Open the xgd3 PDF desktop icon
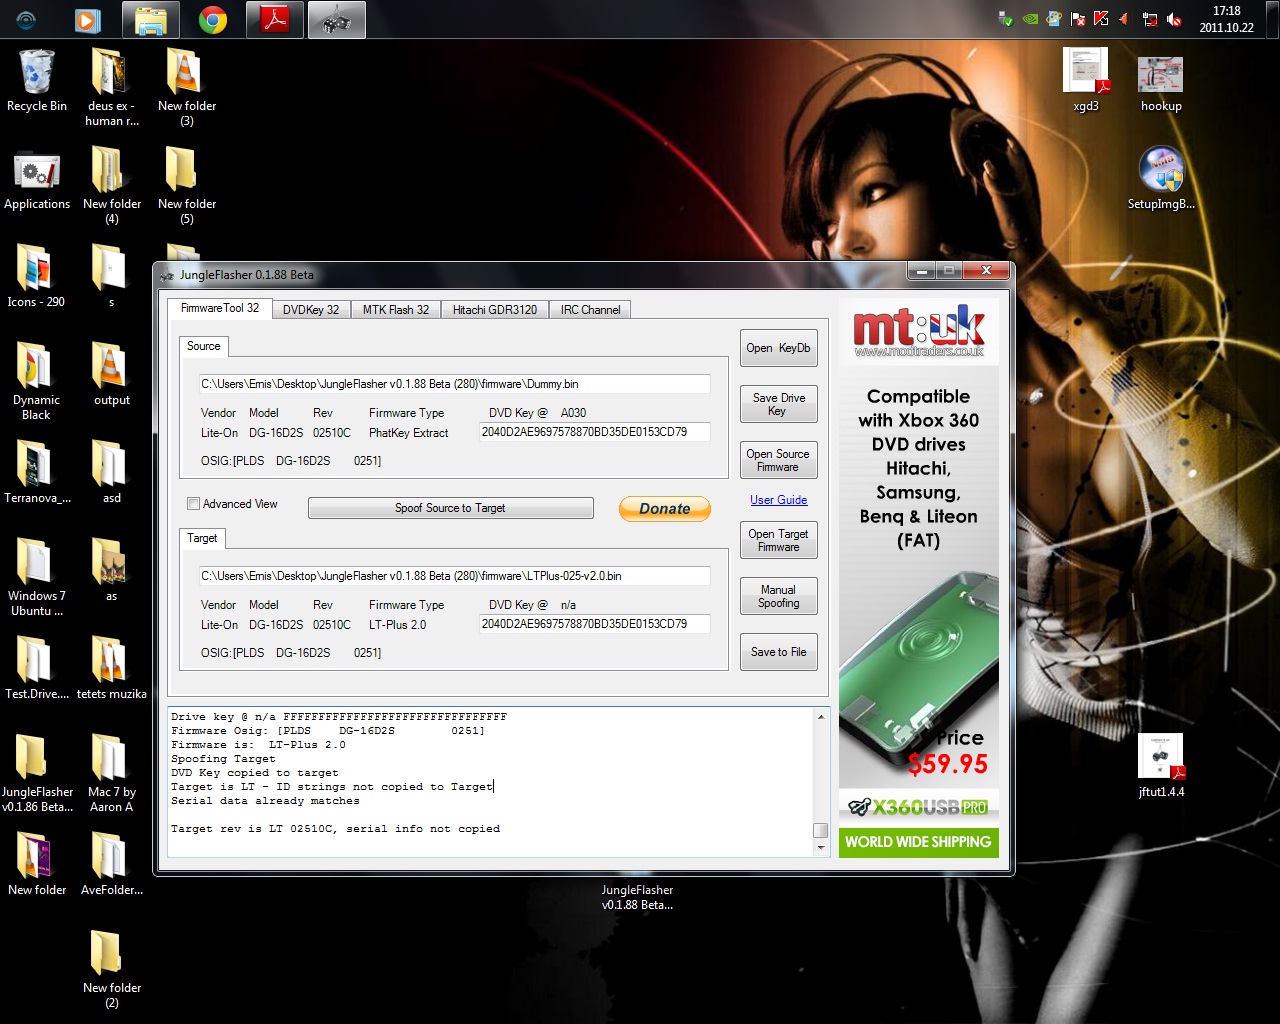 click(1085, 80)
